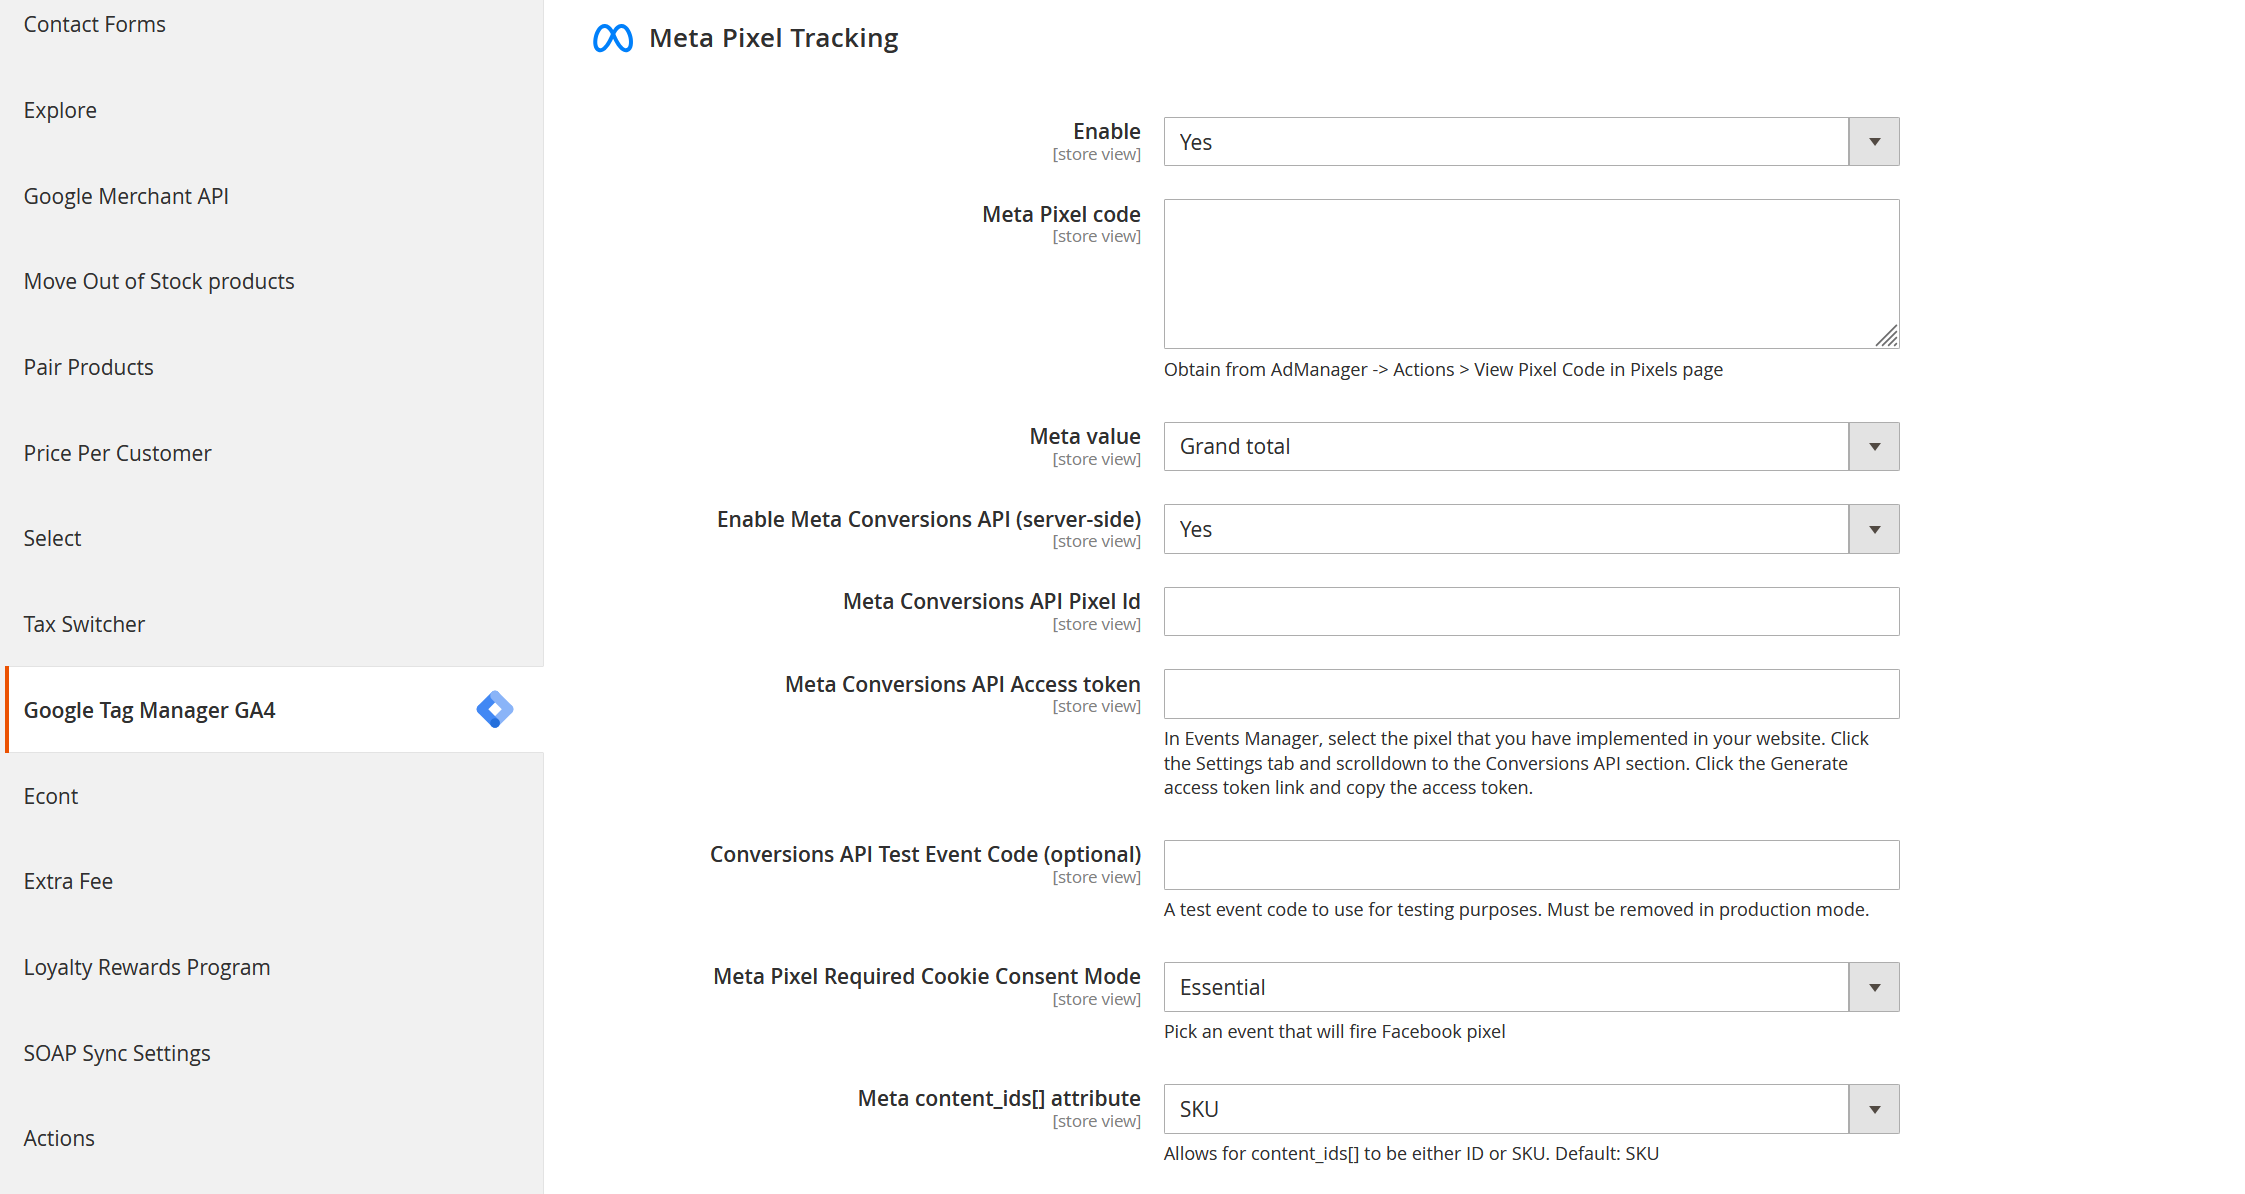Open the Meta value dropdown showing Grand total
Viewport: 2245px width, 1194px height.
1531,447
